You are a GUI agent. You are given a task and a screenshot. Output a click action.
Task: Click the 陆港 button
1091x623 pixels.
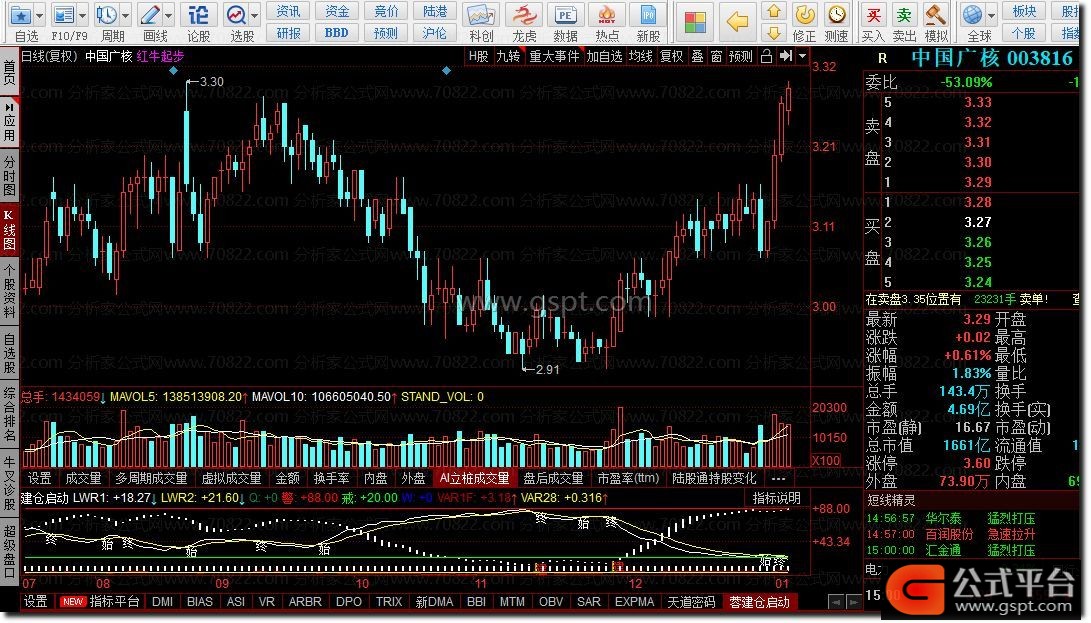coord(435,11)
